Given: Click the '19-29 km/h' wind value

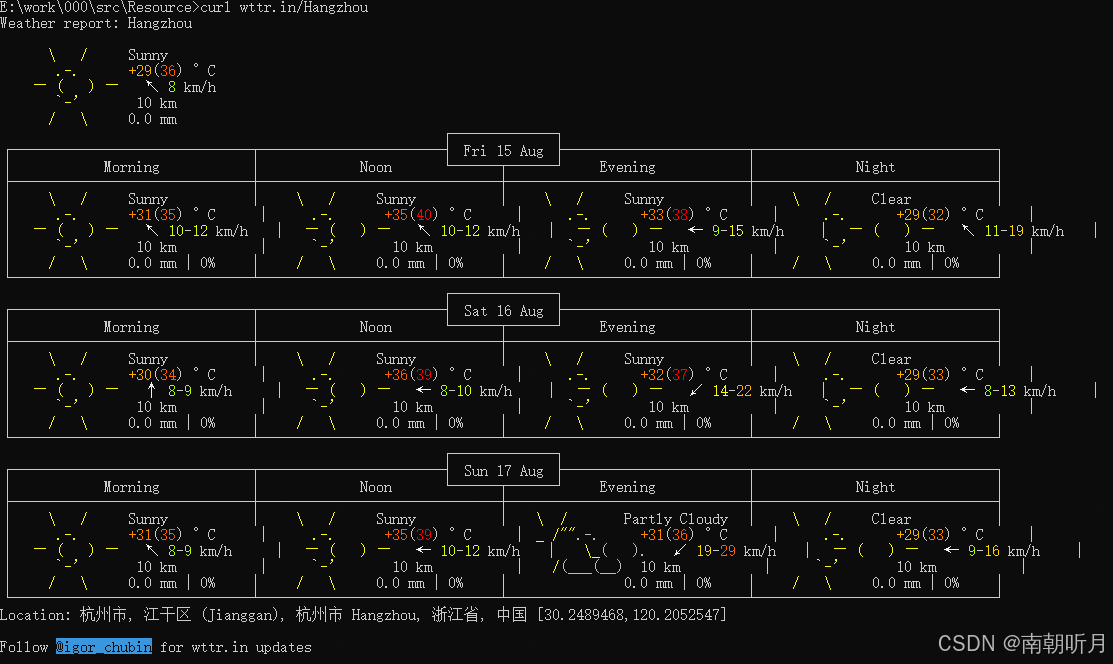Looking at the screenshot, I should tap(736, 551).
